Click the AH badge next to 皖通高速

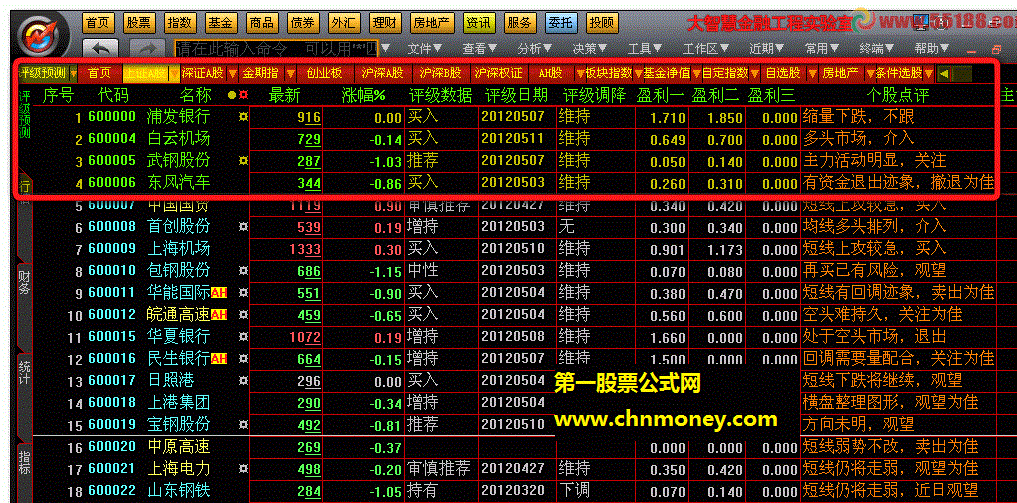219,315
